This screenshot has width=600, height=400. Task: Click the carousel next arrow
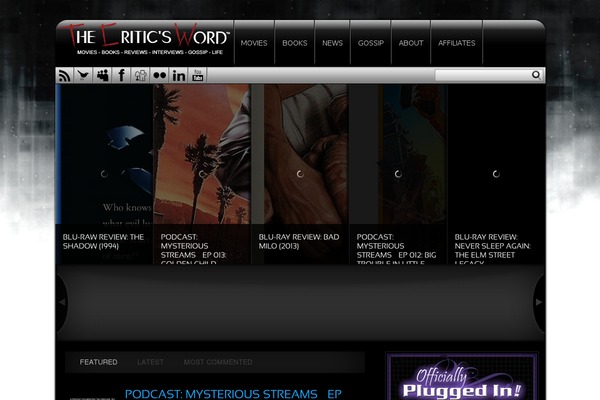point(539,302)
